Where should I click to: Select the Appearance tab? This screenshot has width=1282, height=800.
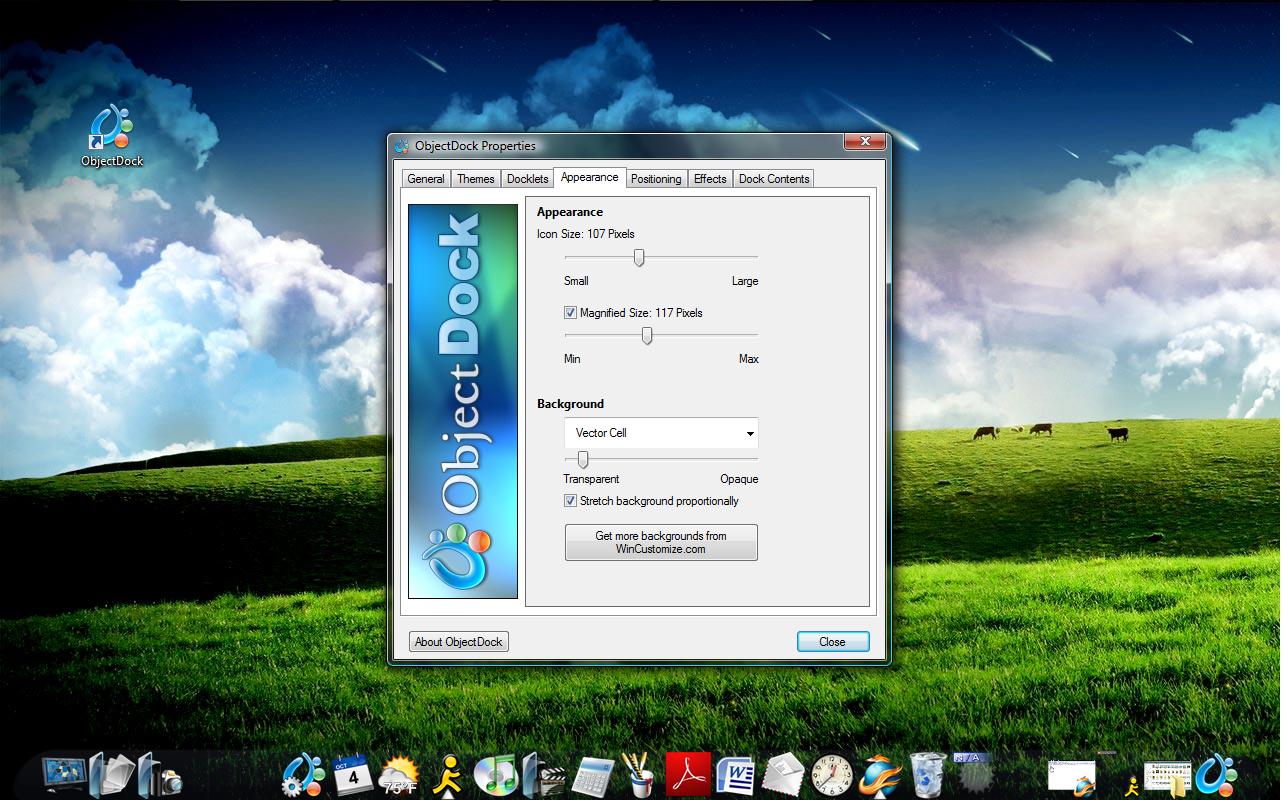[589, 177]
